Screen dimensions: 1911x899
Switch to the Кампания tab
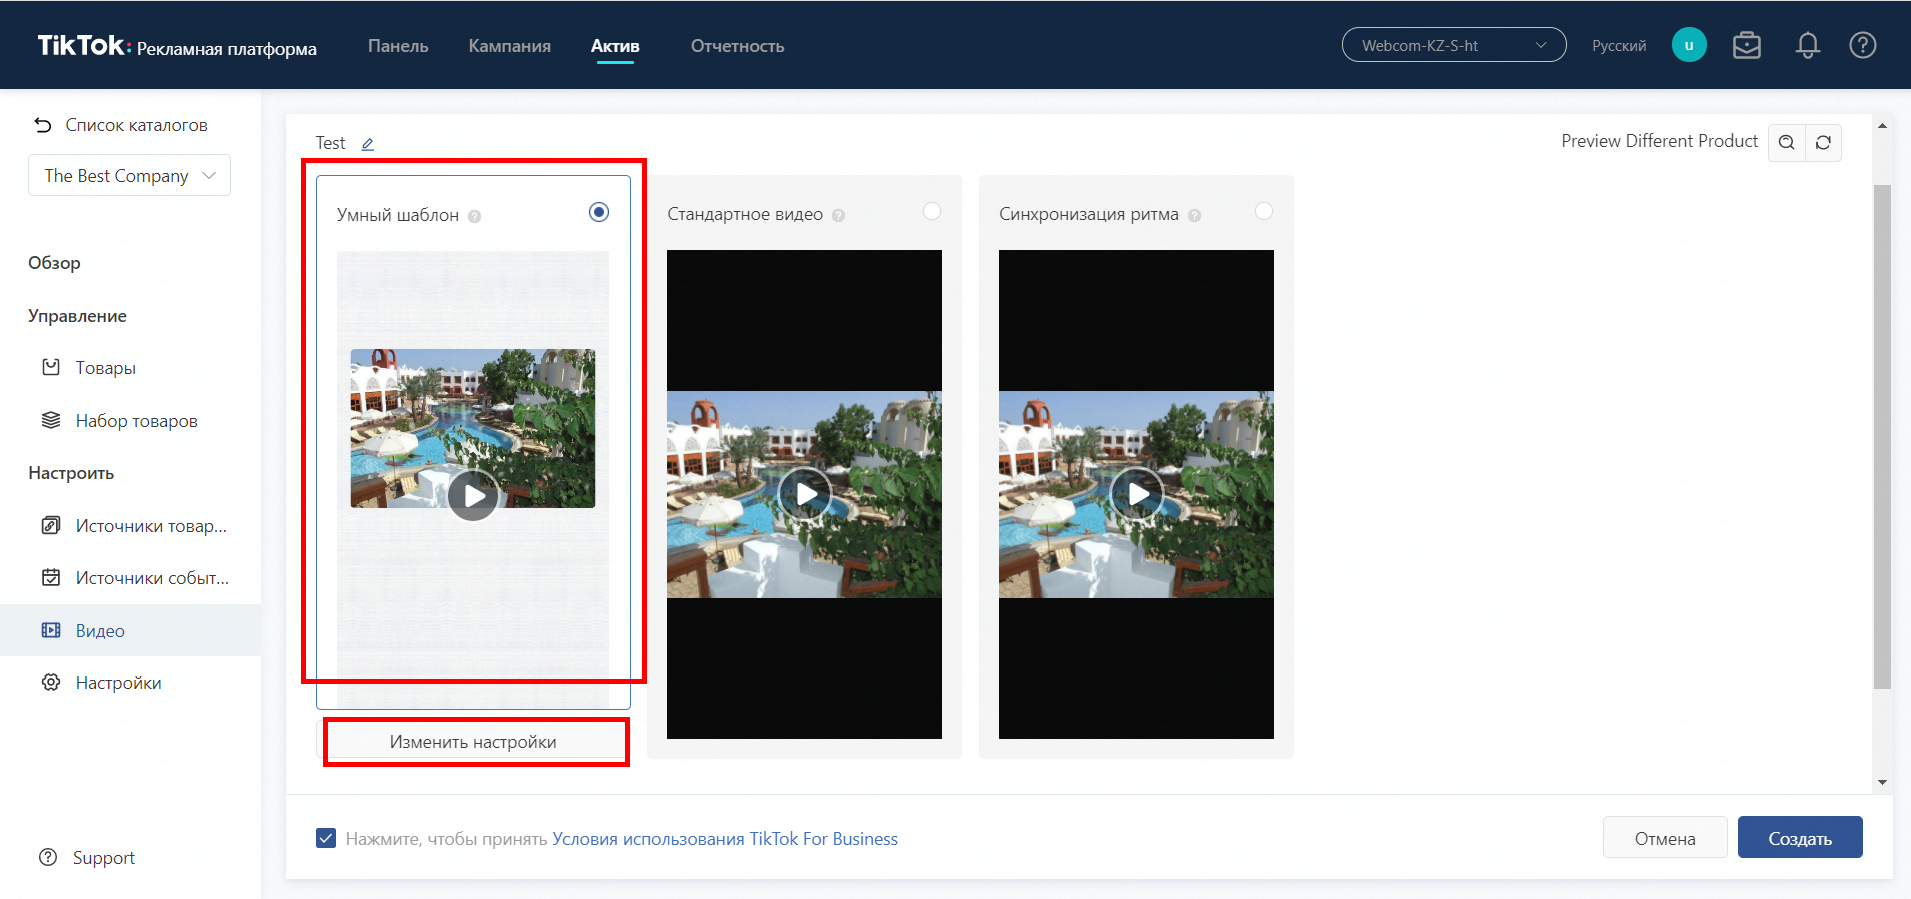click(x=509, y=46)
